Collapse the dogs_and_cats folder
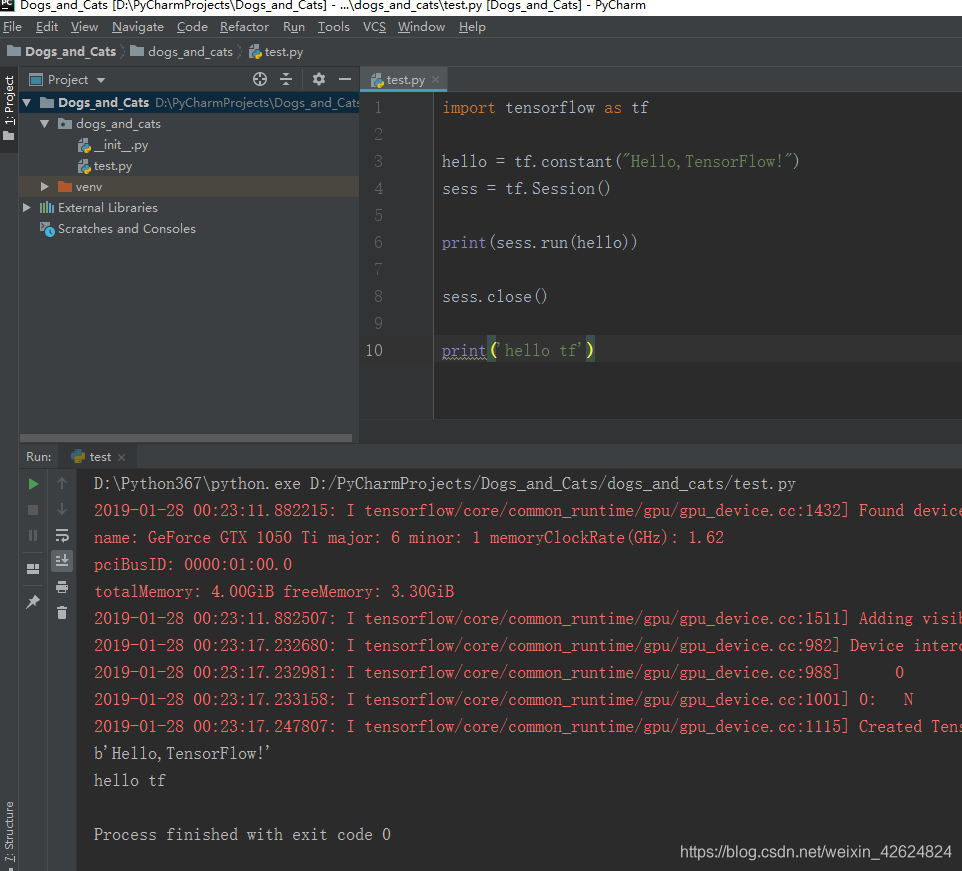The height and width of the screenshot is (871, 962). tap(44, 124)
